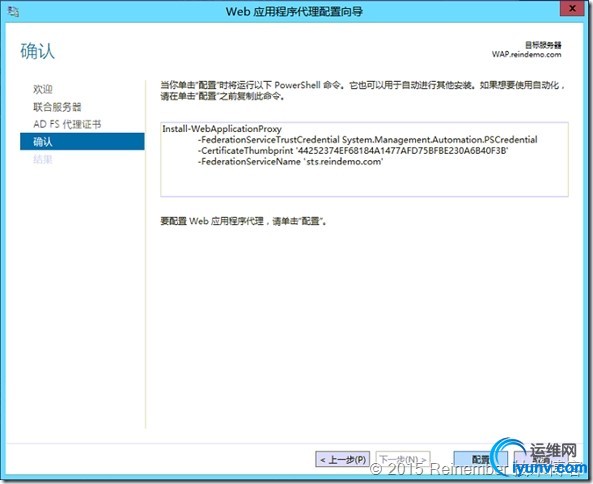Viewport: 593px width, 484px height.
Task: Click the disabled 下一步(N) button
Action: click(x=403, y=459)
